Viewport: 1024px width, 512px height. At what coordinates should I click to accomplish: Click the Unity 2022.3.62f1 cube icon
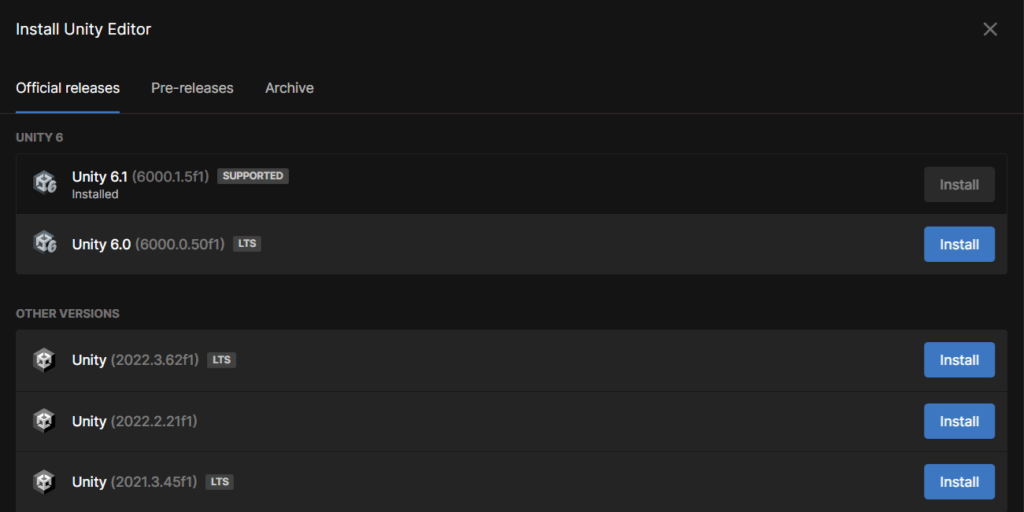pyautogui.click(x=44, y=360)
